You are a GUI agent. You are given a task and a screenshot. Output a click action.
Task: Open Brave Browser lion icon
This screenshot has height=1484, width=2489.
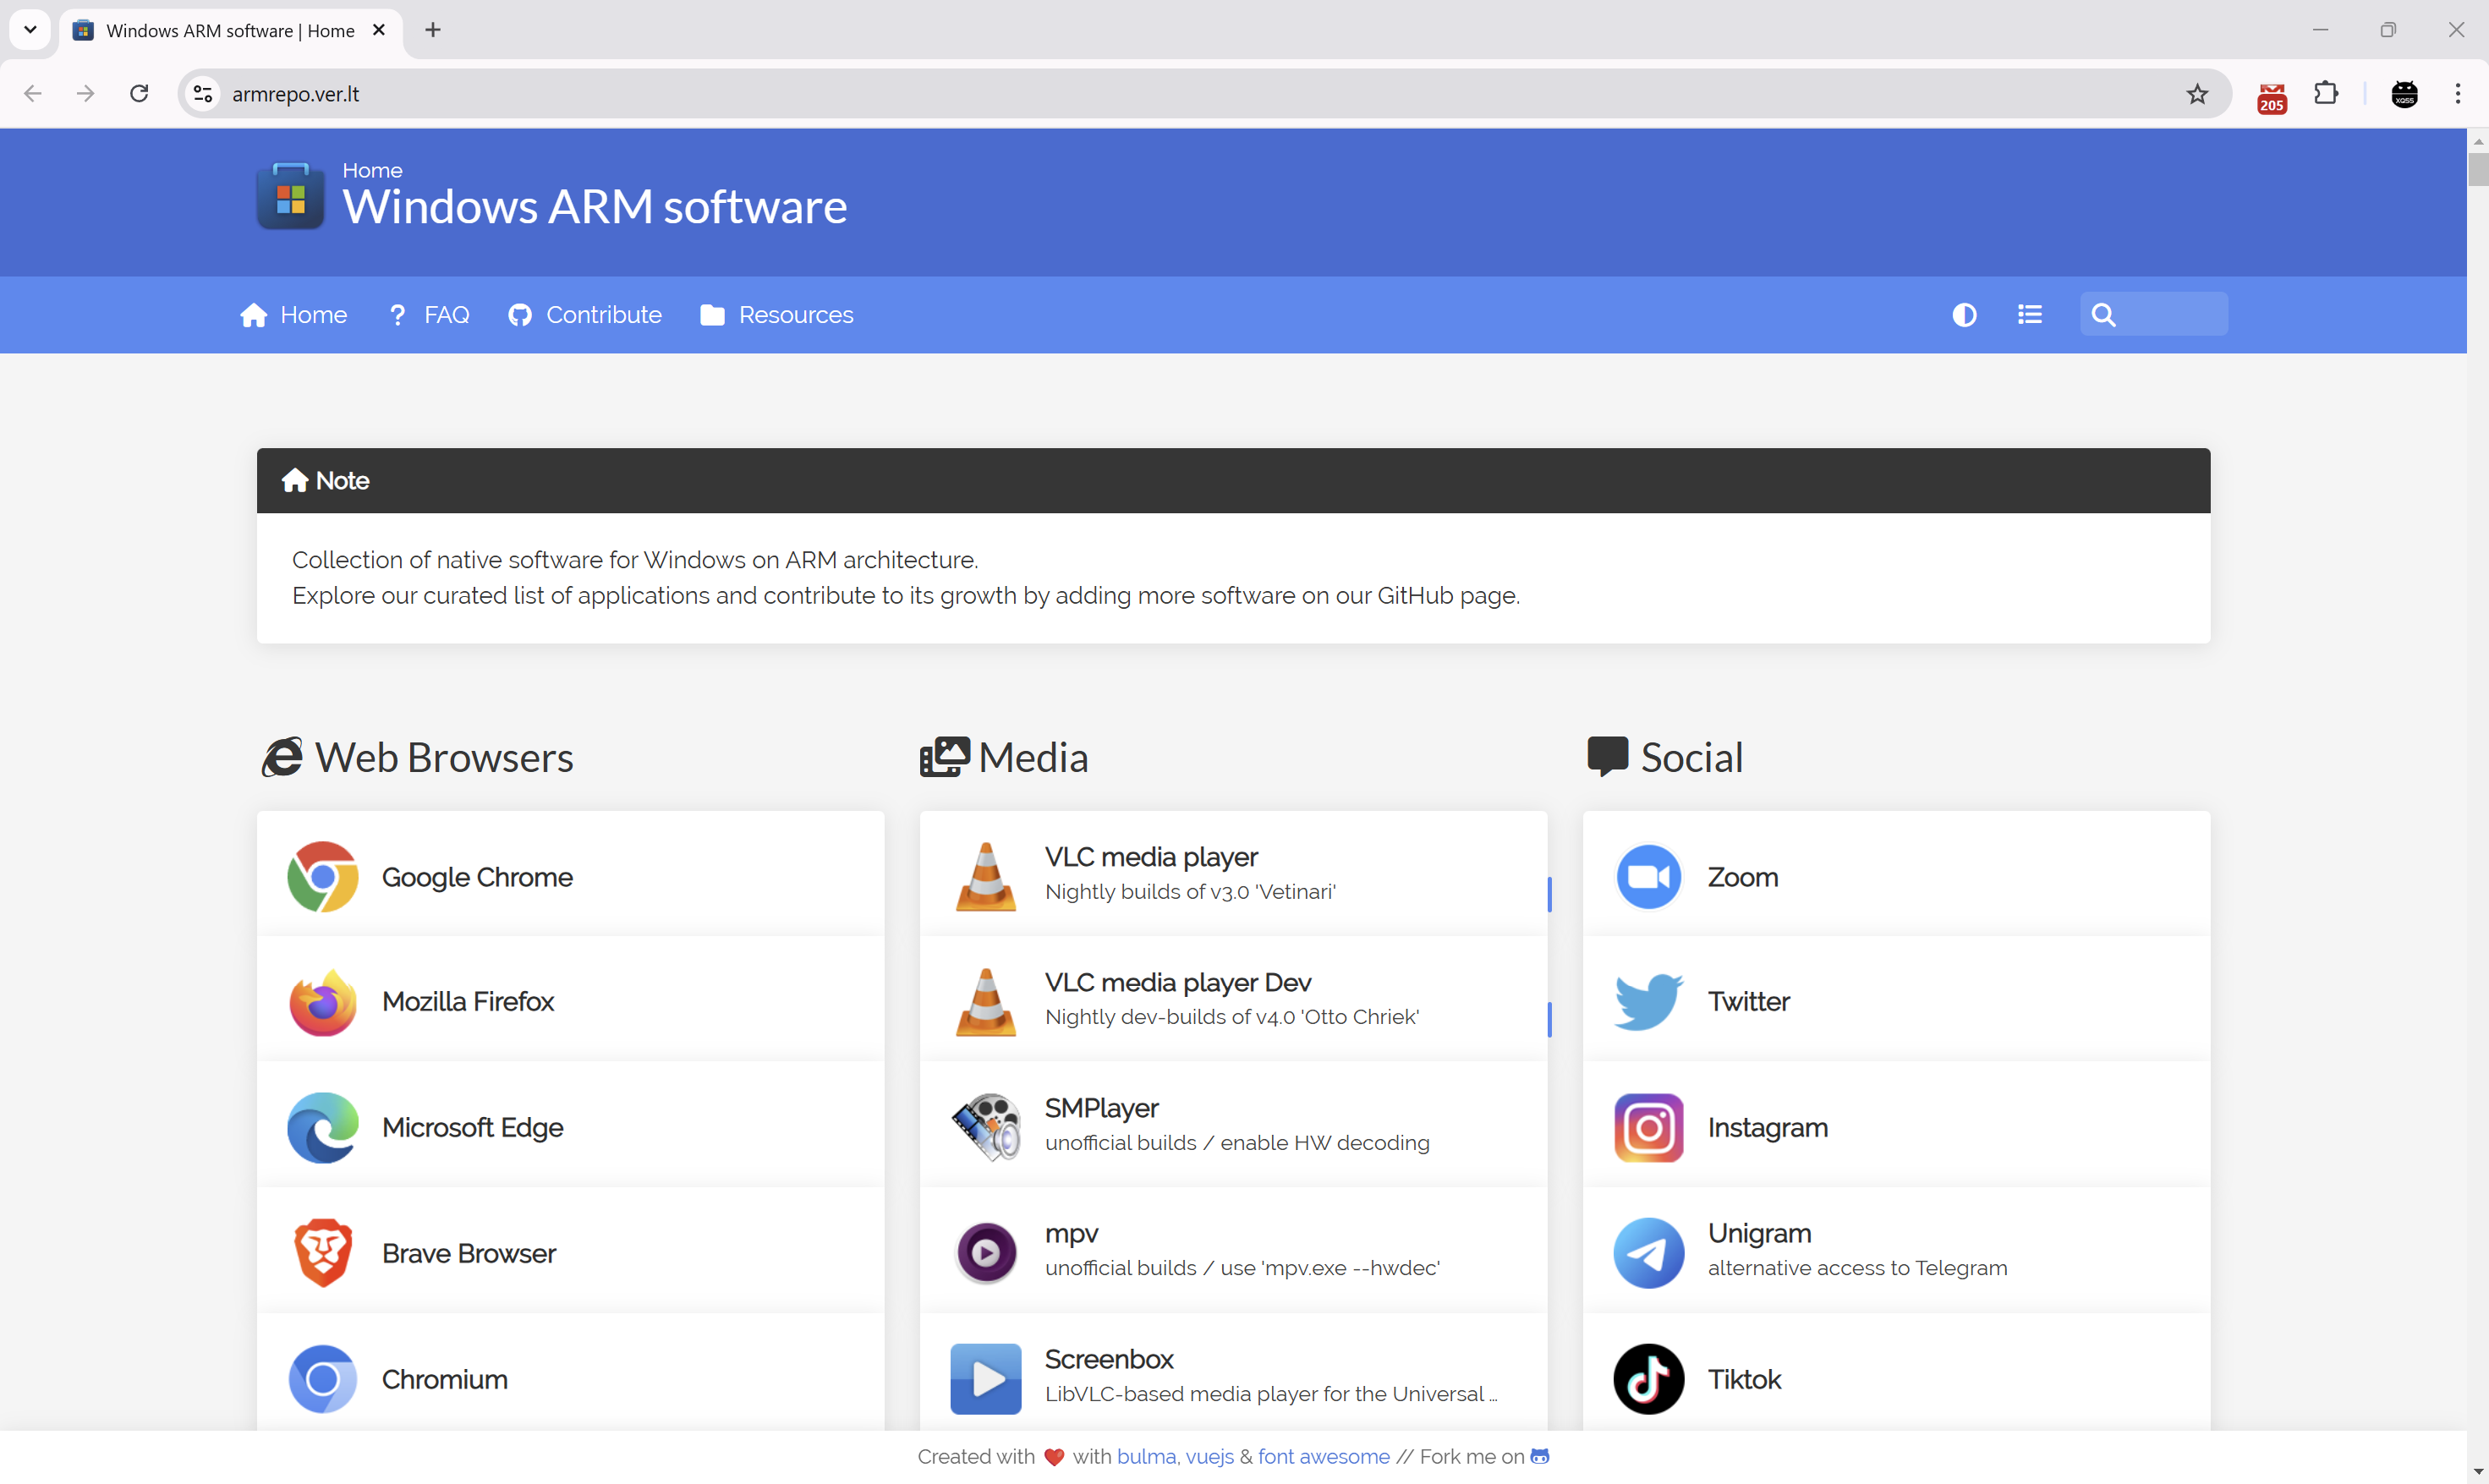pyautogui.click(x=322, y=1253)
